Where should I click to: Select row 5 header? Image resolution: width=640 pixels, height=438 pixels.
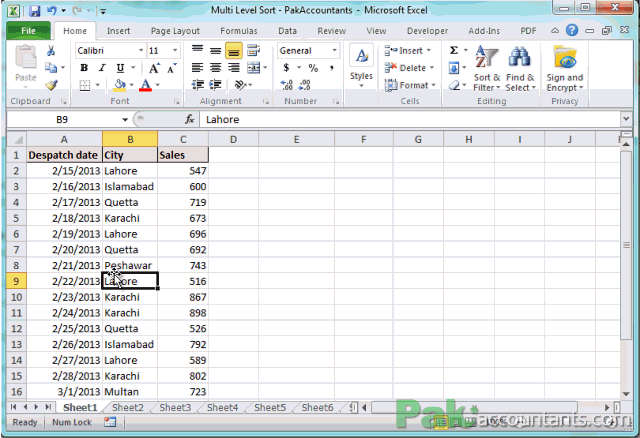tap(16, 218)
